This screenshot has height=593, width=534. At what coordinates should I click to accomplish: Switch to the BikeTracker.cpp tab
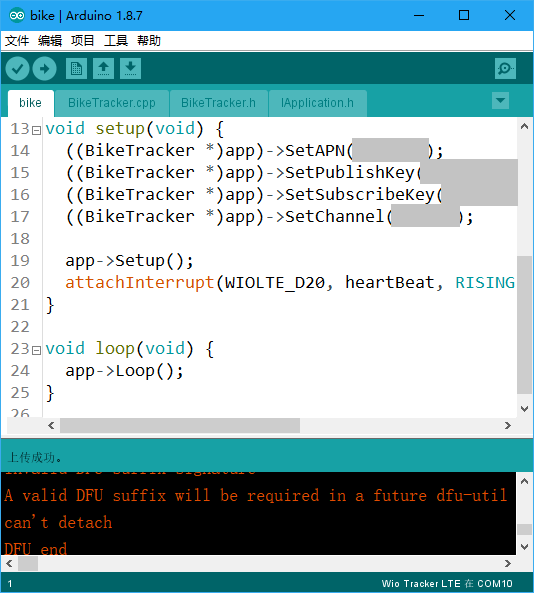pos(112,103)
